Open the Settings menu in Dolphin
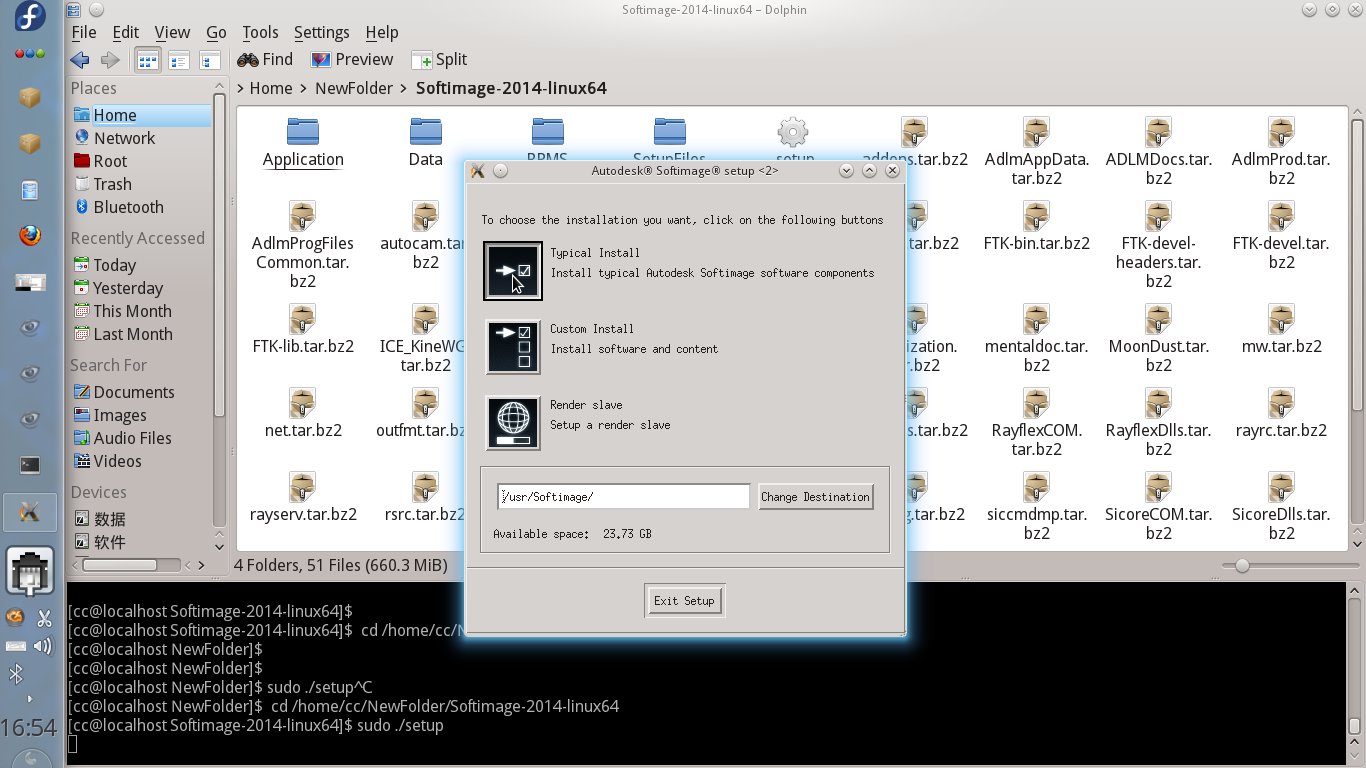Image resolution: width=1366 pixels, height=768 pixels. click(x=322, y=32)
